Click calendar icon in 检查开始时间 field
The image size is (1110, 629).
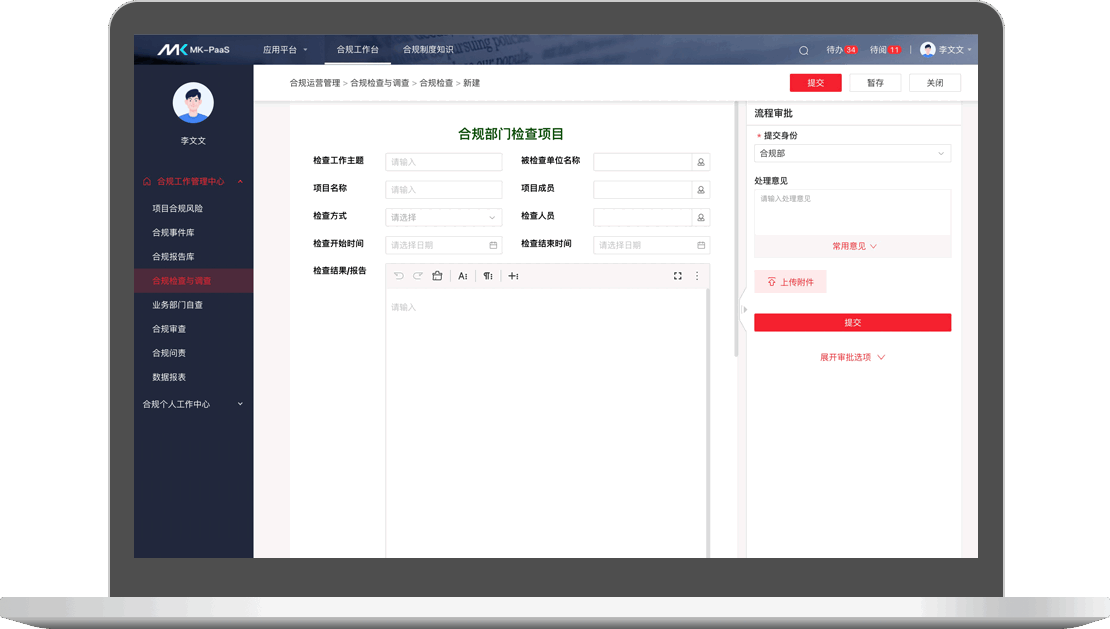493,245
